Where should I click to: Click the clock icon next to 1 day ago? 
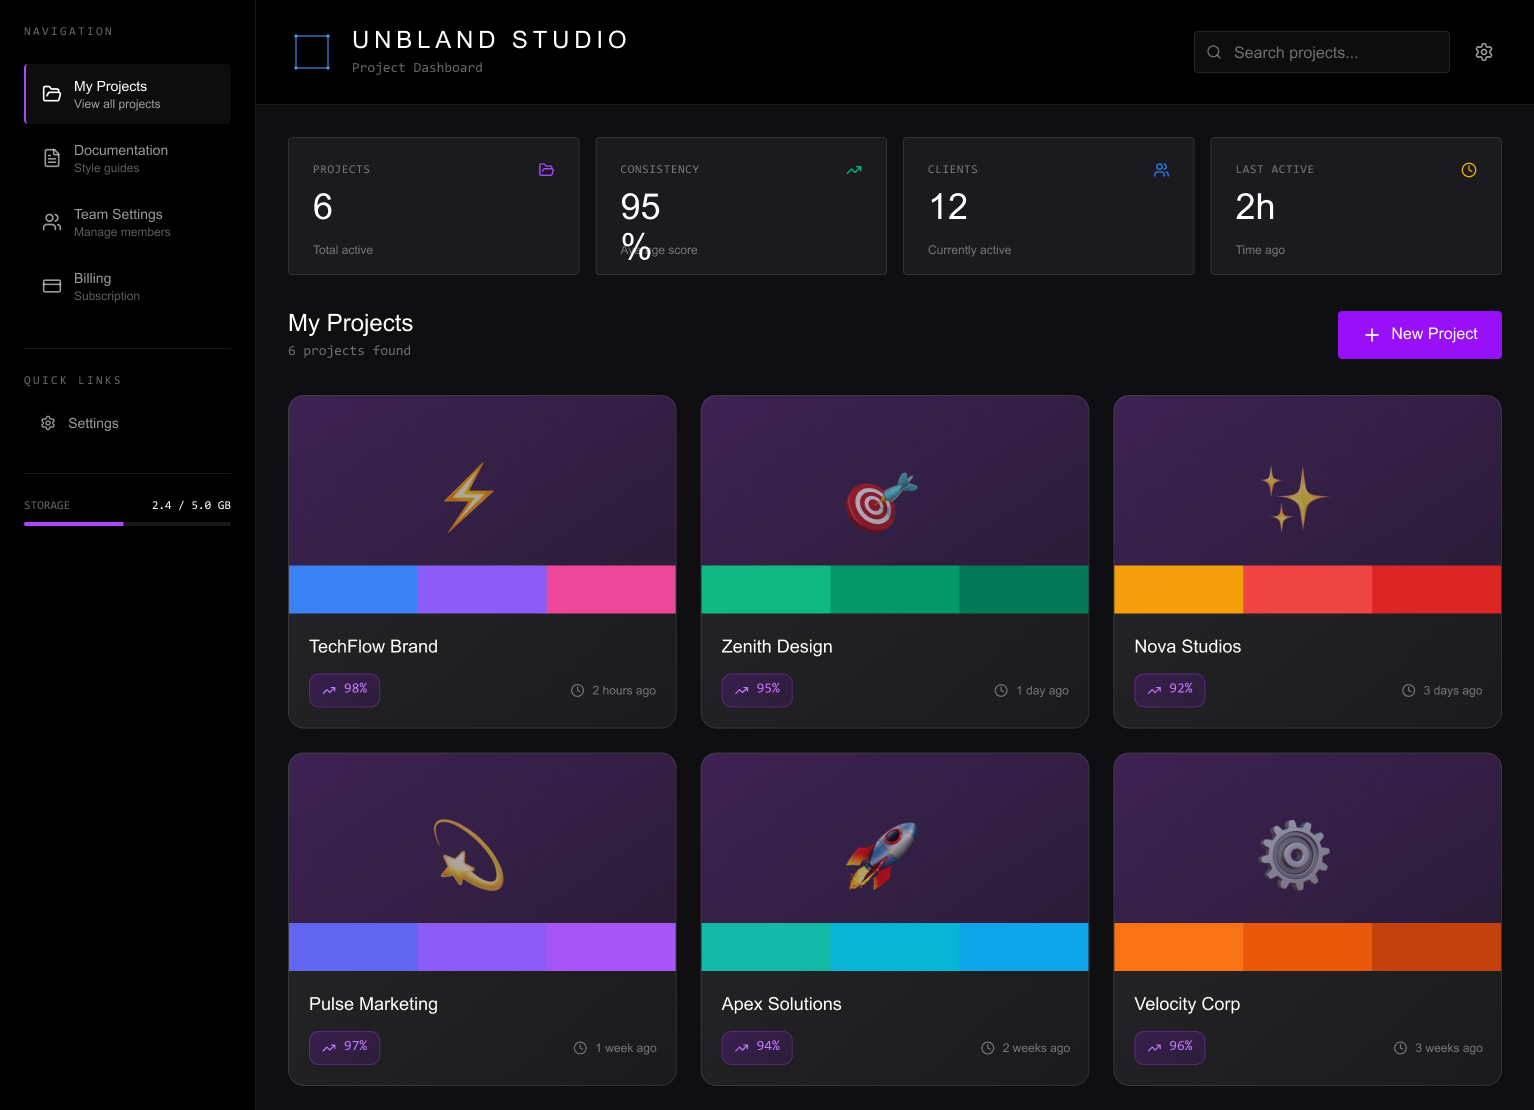pyautogui.click(x=1001, y=690)
